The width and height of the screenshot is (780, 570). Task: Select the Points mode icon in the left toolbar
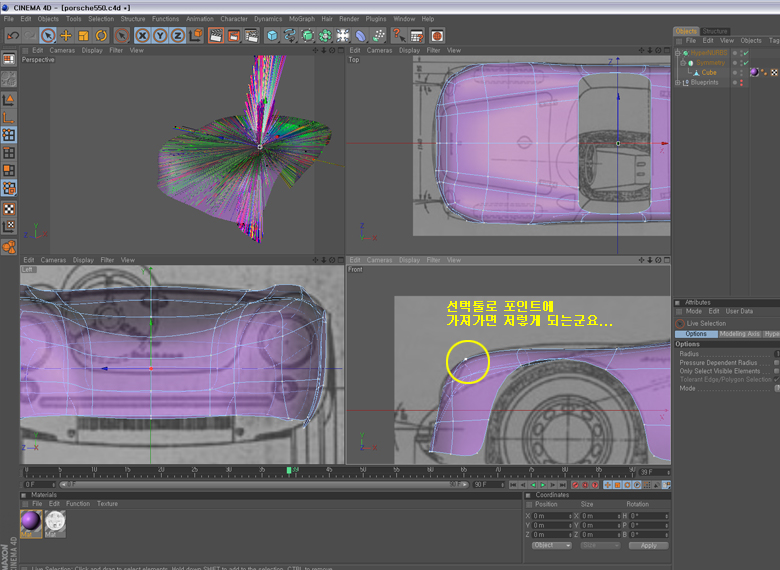(x=9, y=135)
